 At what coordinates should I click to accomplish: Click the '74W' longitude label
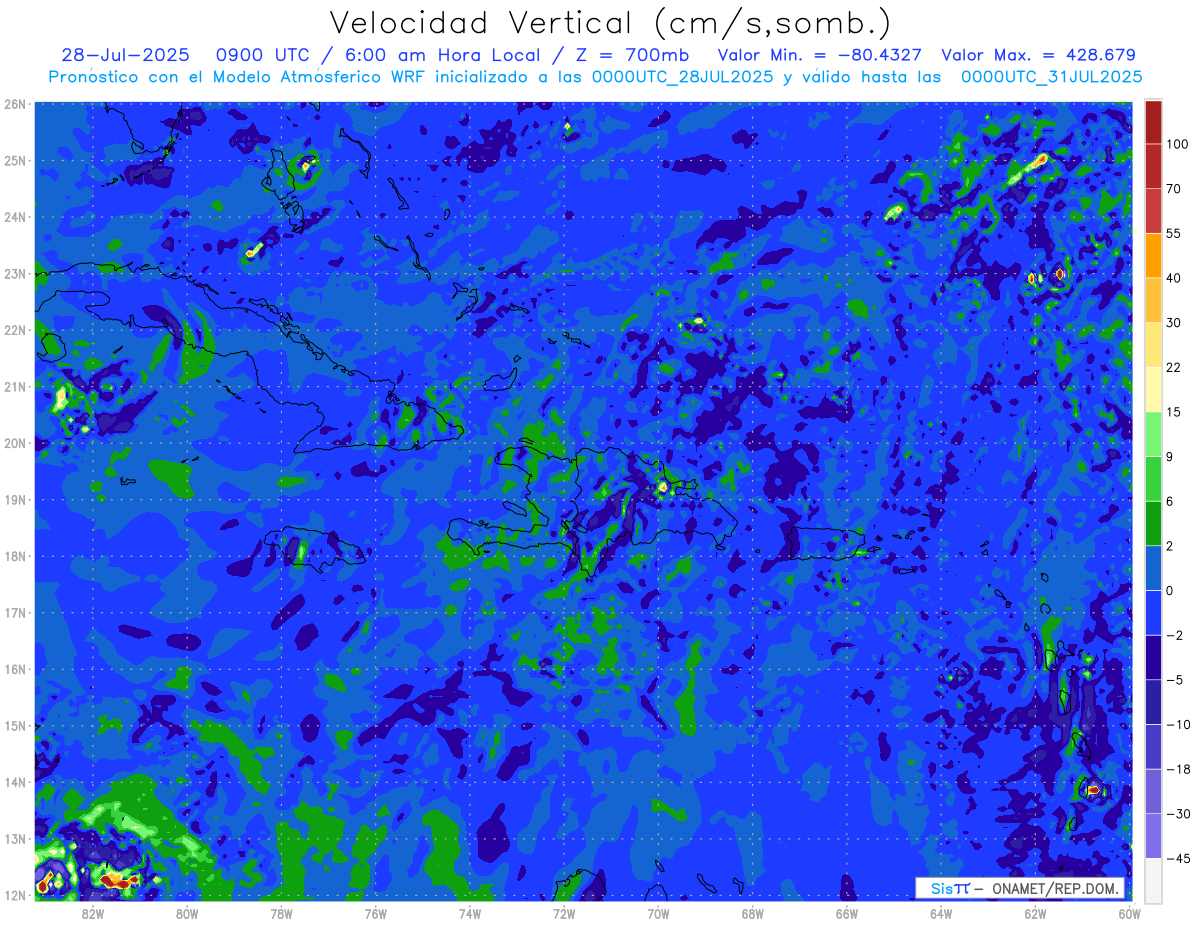(469, 913)
